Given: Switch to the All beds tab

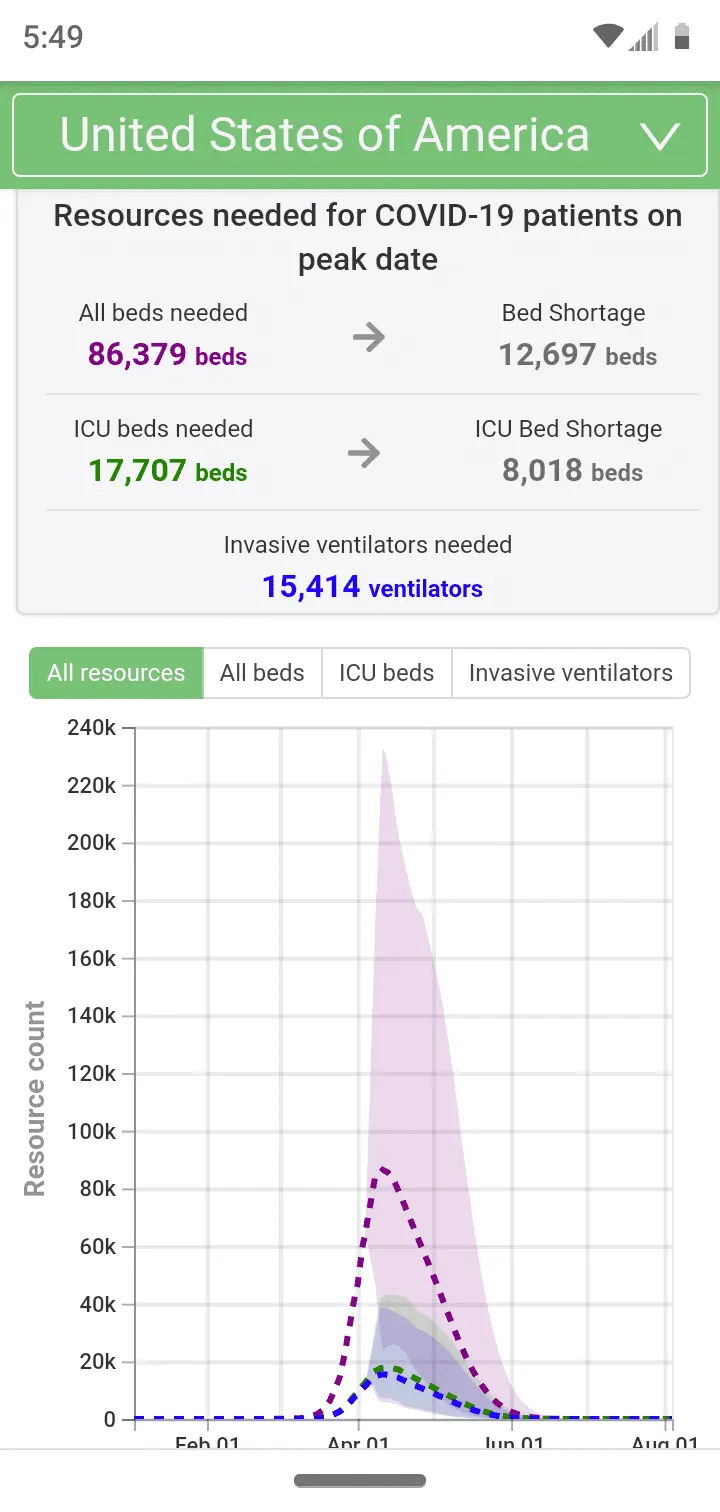Looking at the screenshot, I should pos(262,673).
